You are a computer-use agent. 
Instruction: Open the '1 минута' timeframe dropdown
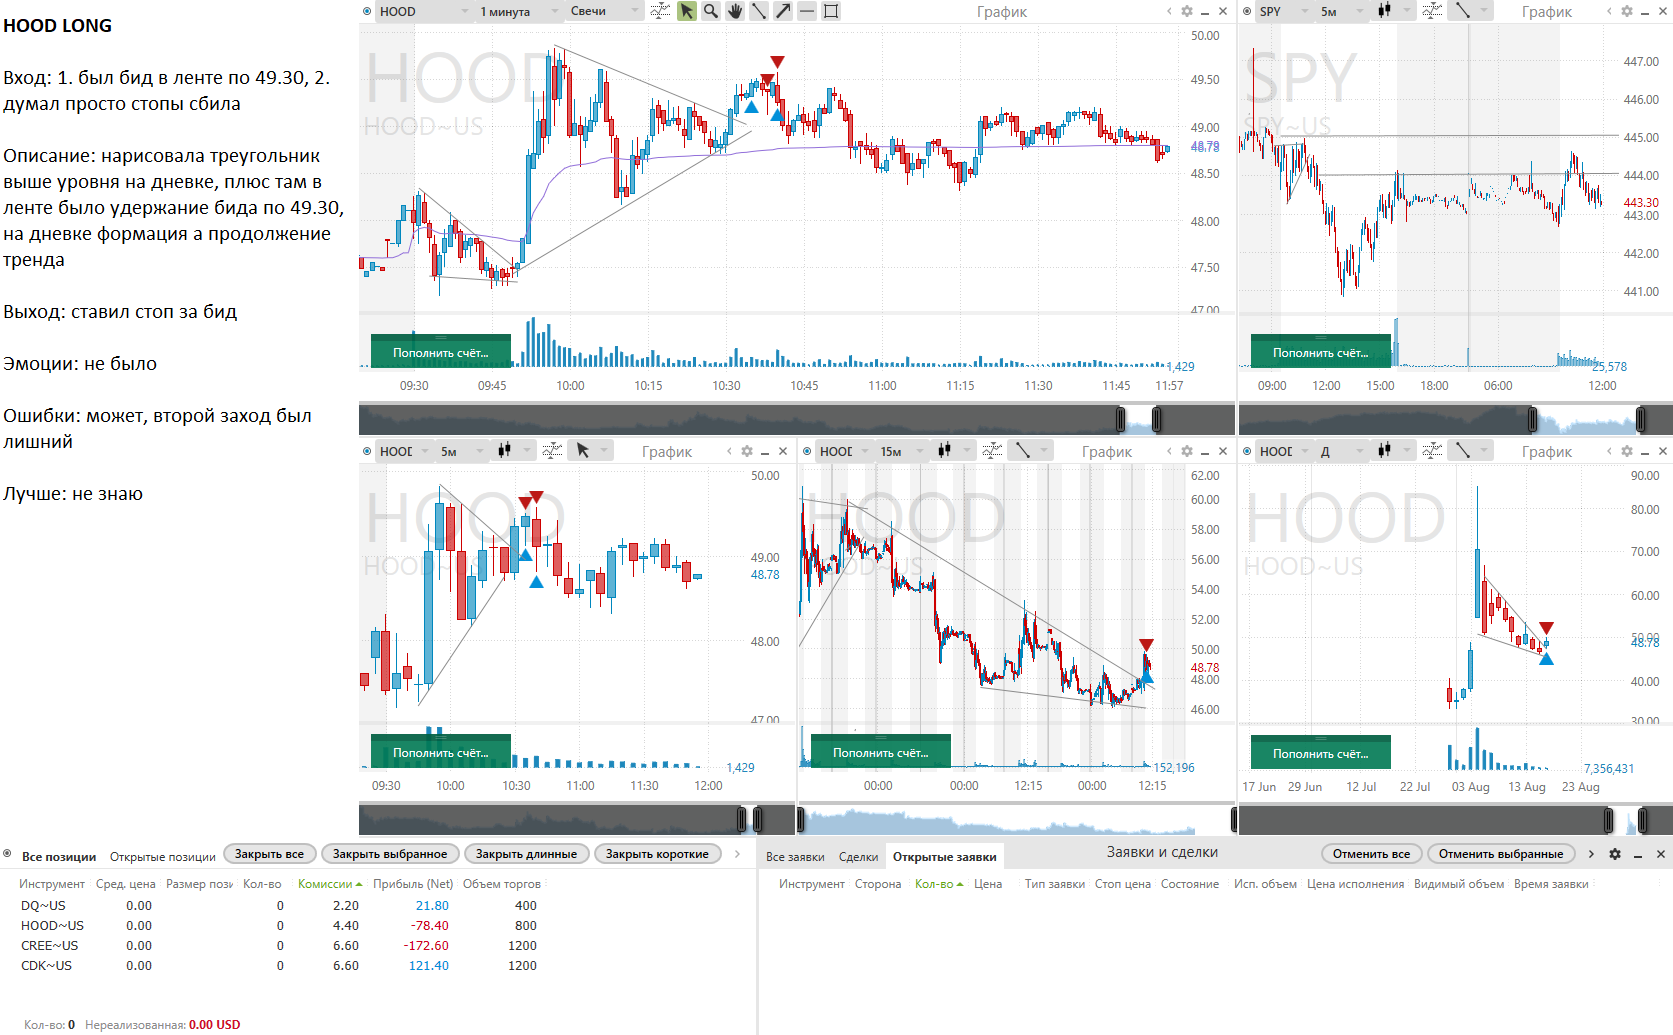(517, 11)
